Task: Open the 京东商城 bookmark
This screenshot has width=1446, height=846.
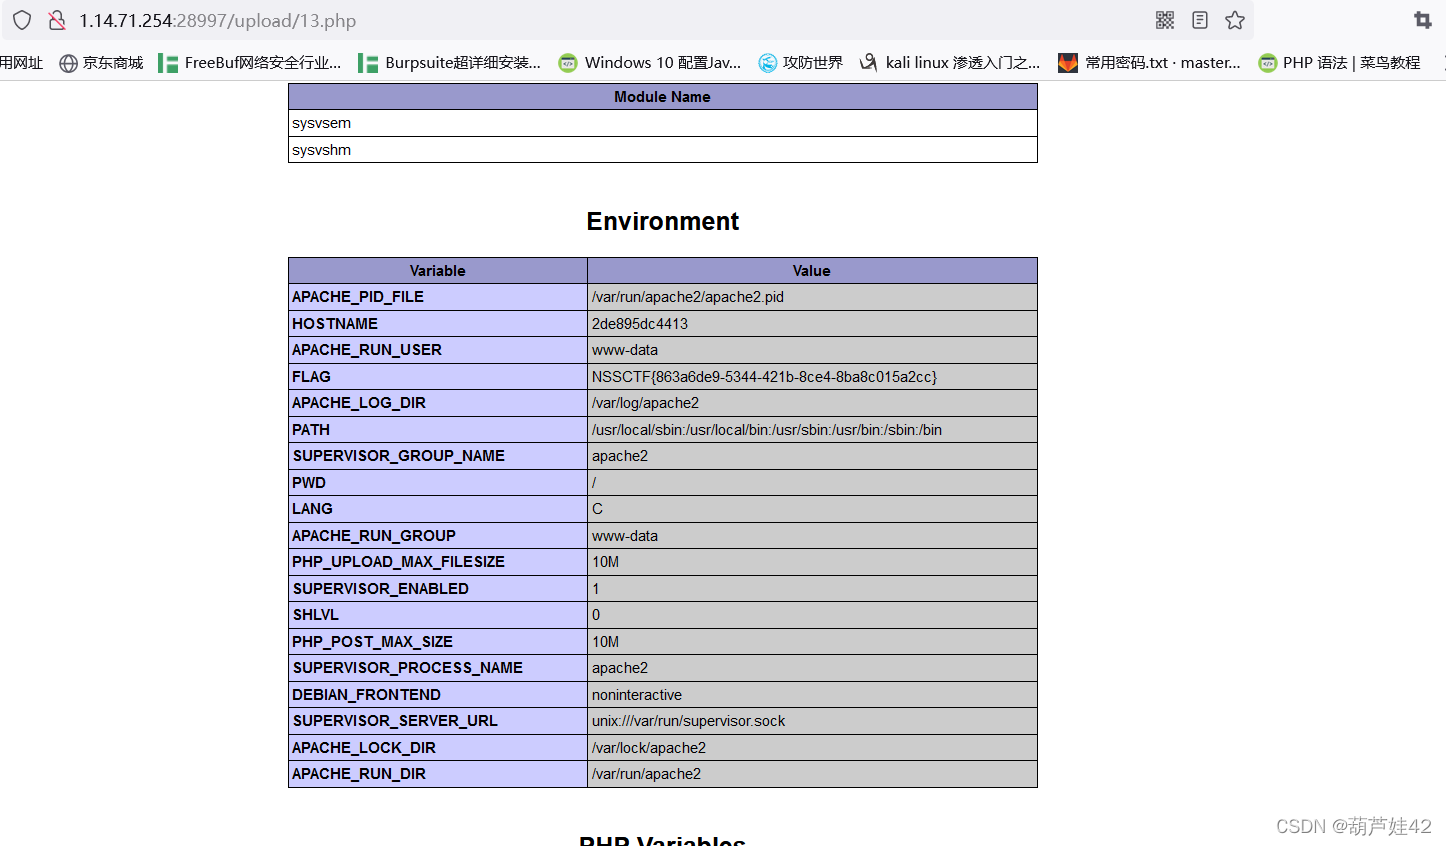Action: tap(101, 63)
